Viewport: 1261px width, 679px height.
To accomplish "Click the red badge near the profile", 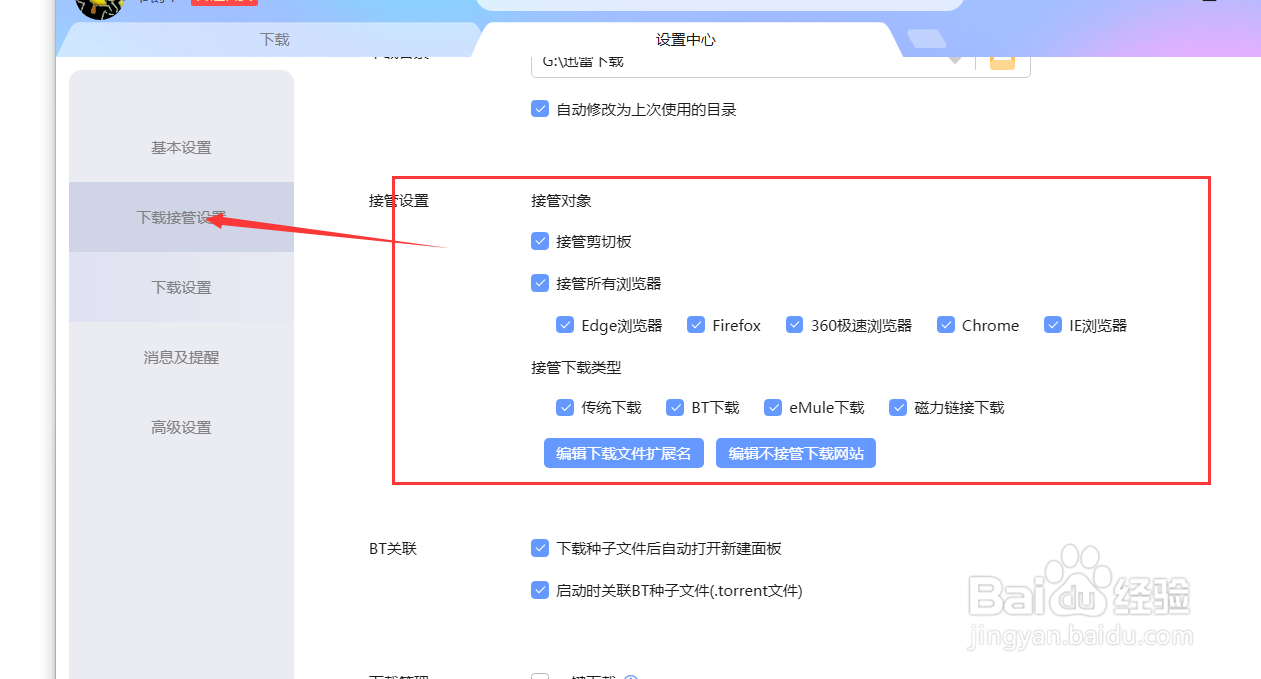I will click(223, 3).
